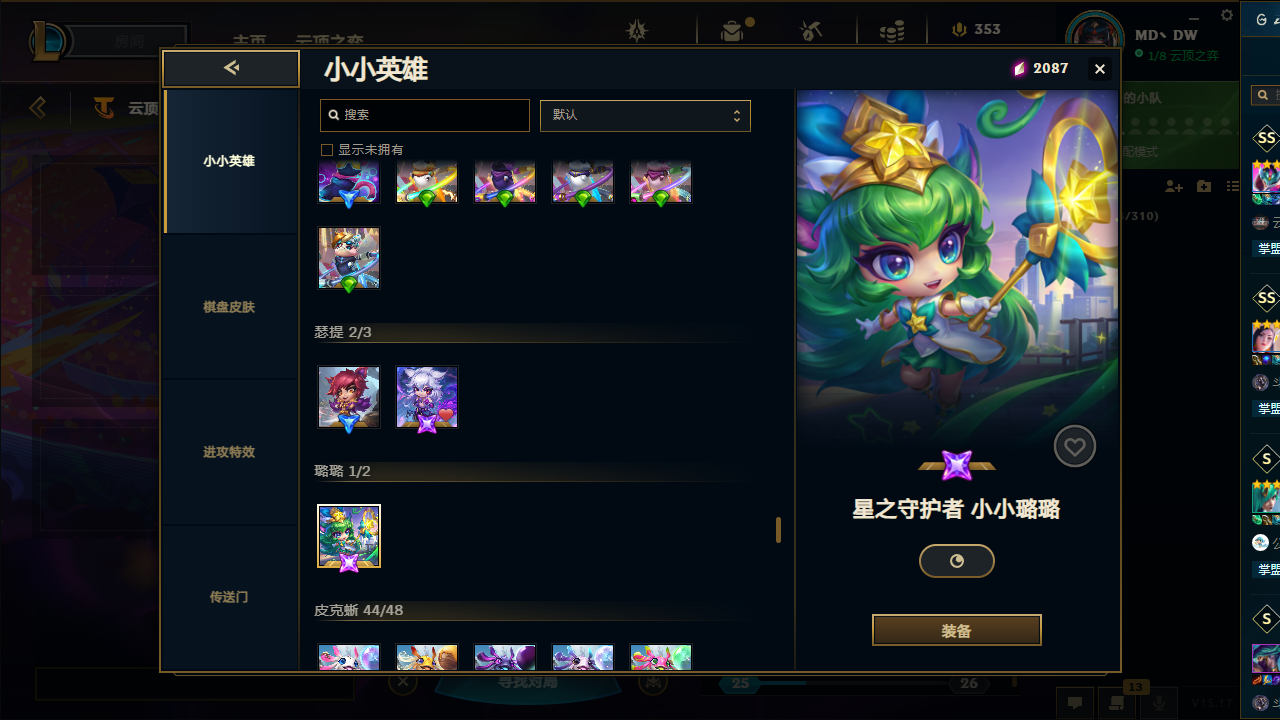Click the 搜索 search field
This screenshot has height=720, width=1280.
425,115
